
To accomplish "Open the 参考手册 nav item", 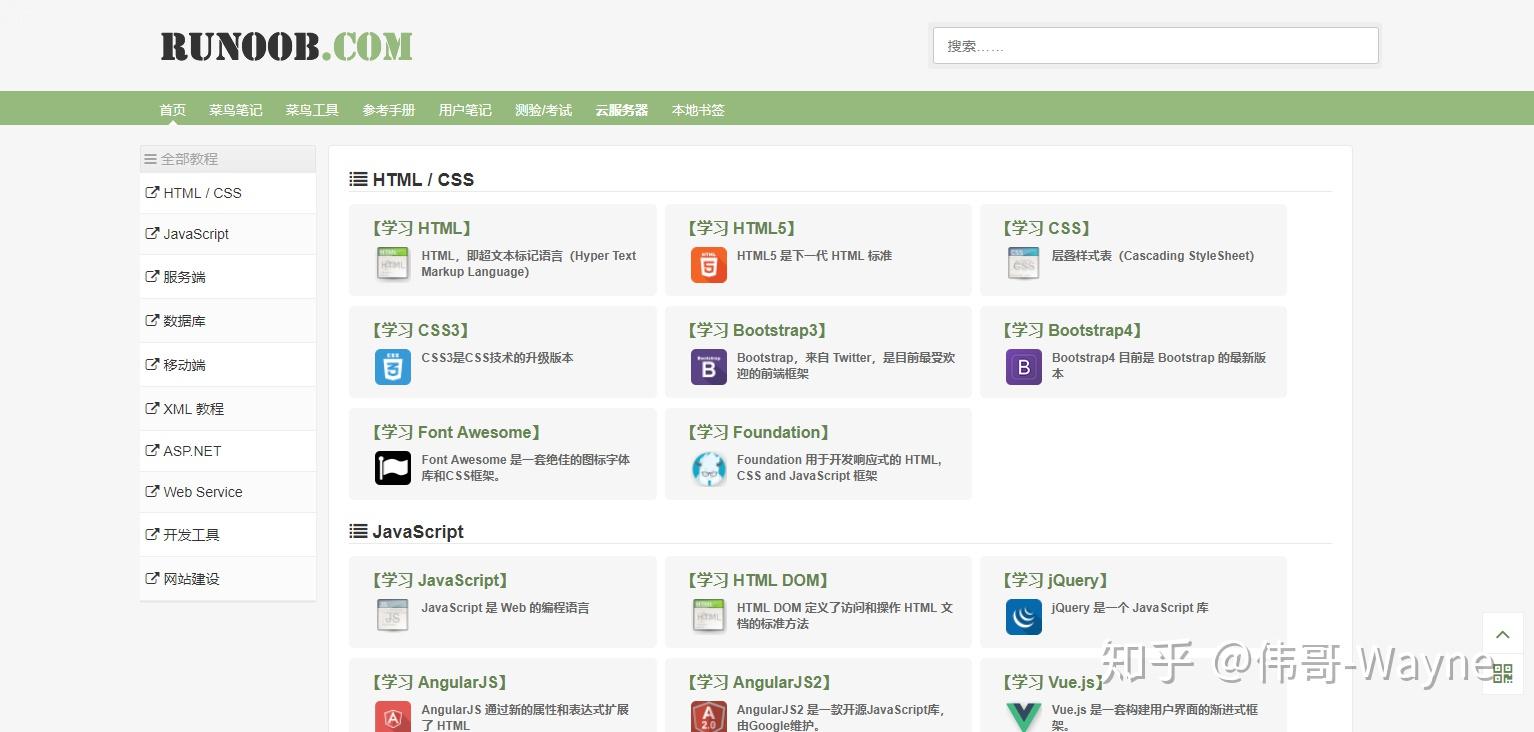I will point(389,110).
